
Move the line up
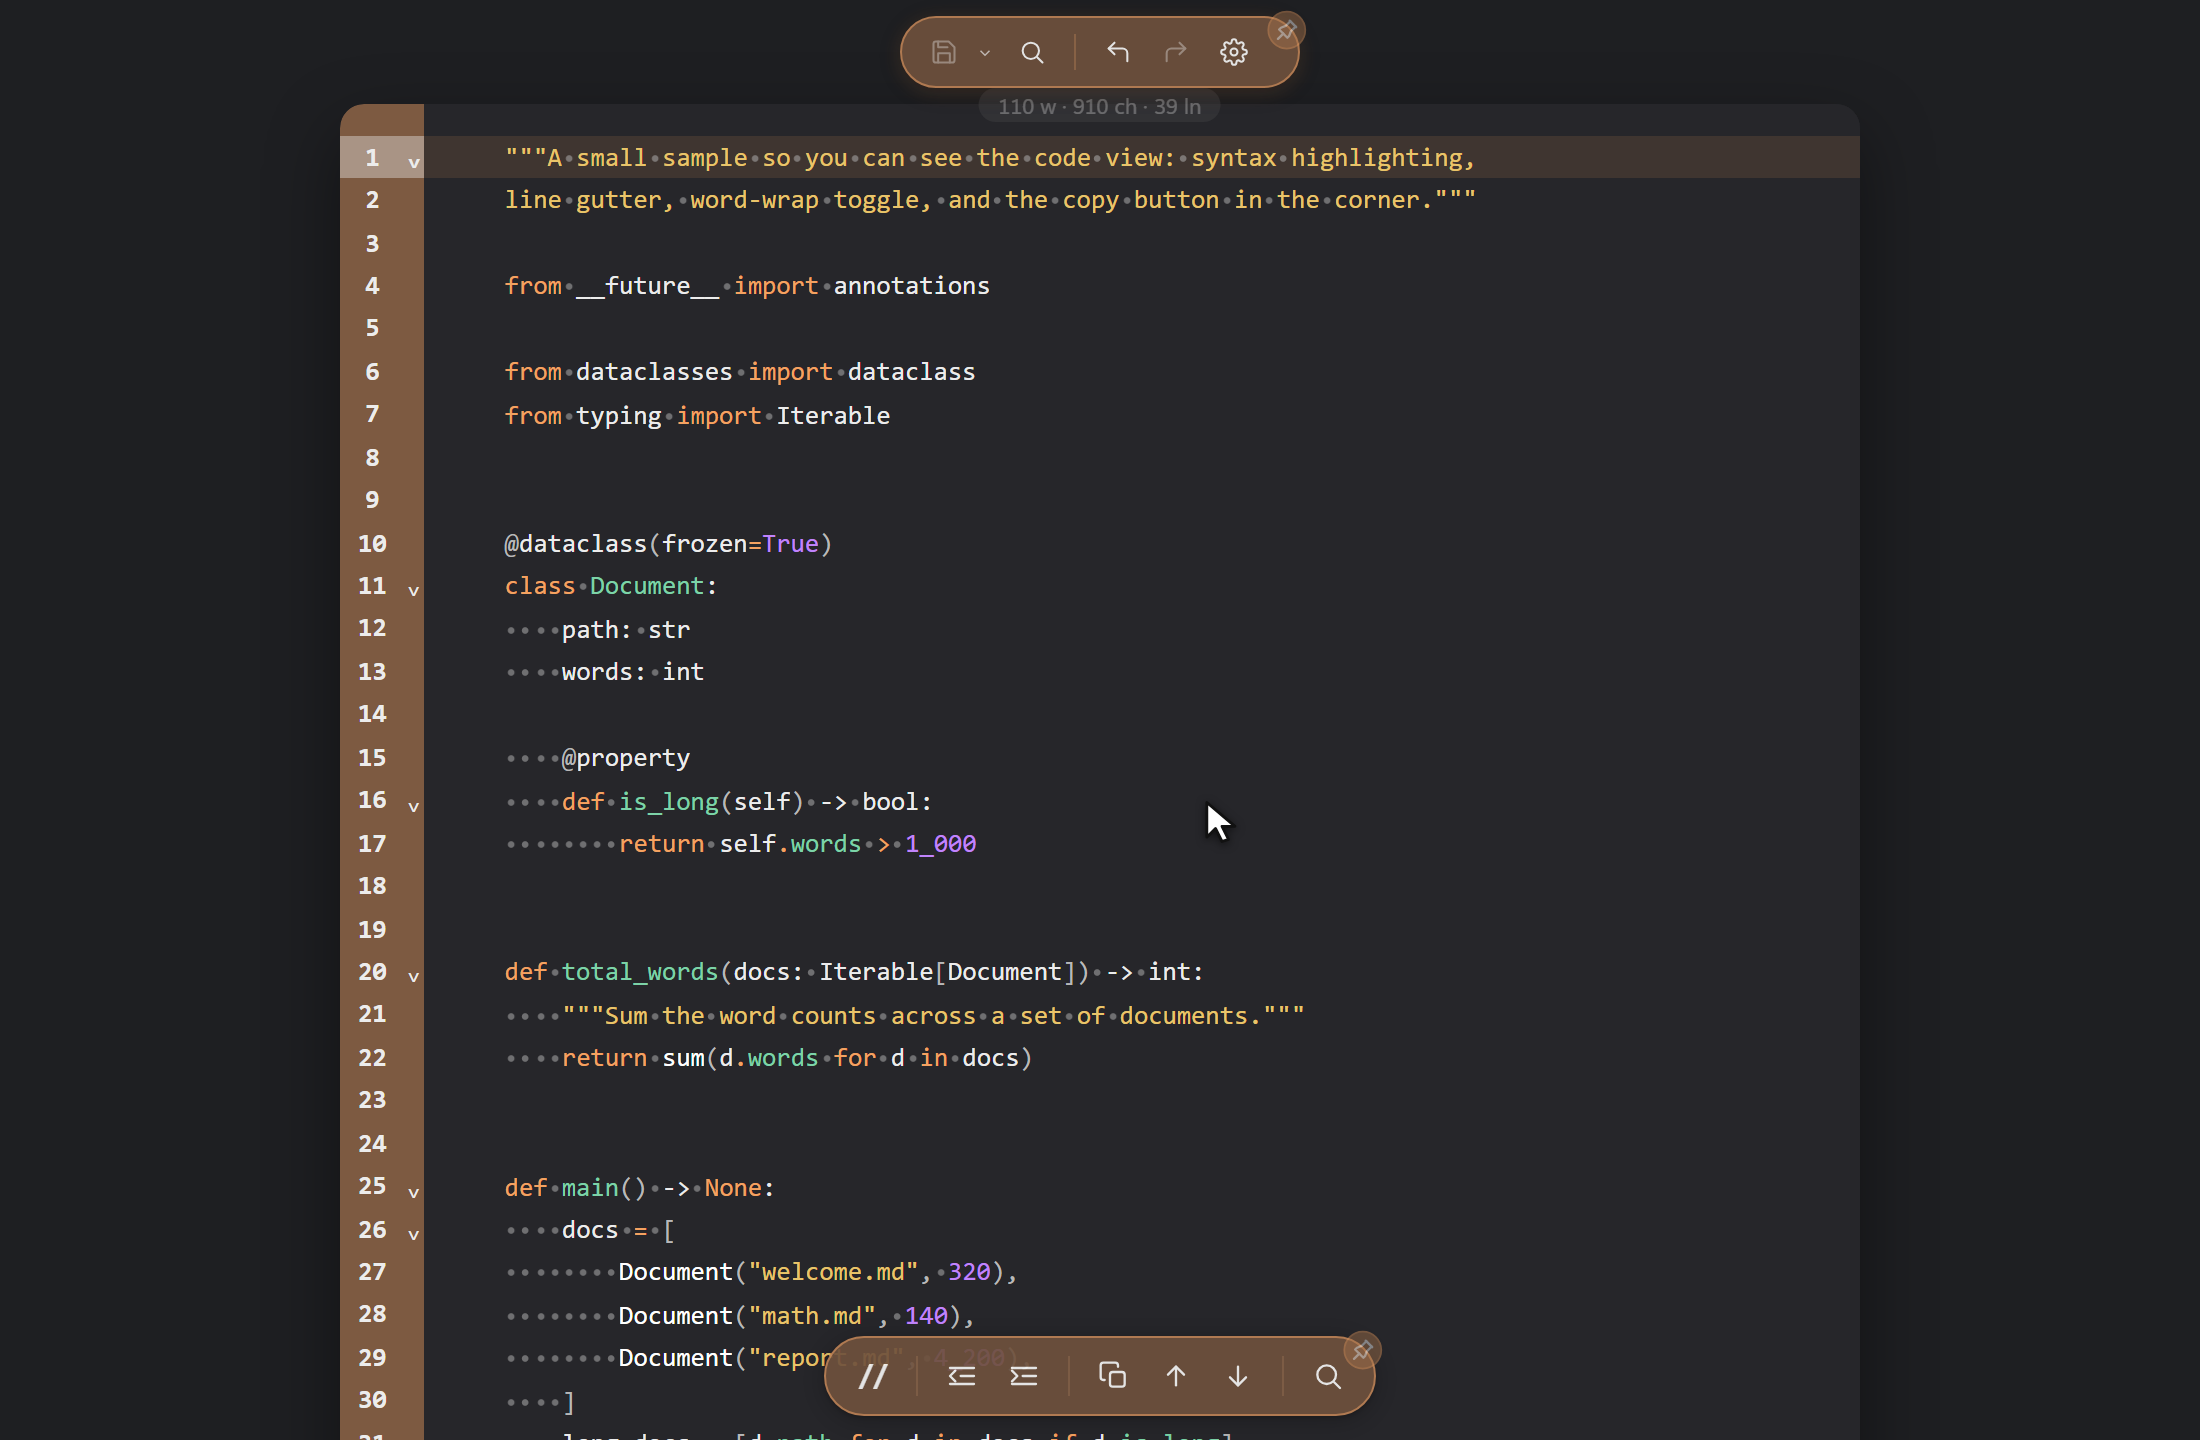1176,1376
